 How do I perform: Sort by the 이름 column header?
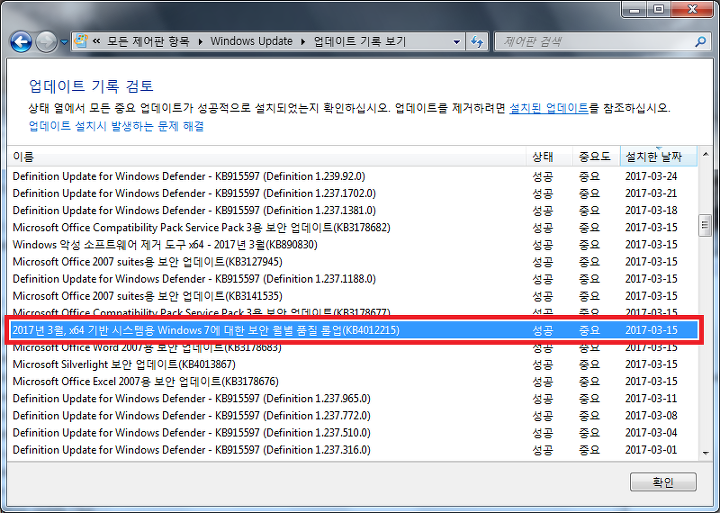266,157
